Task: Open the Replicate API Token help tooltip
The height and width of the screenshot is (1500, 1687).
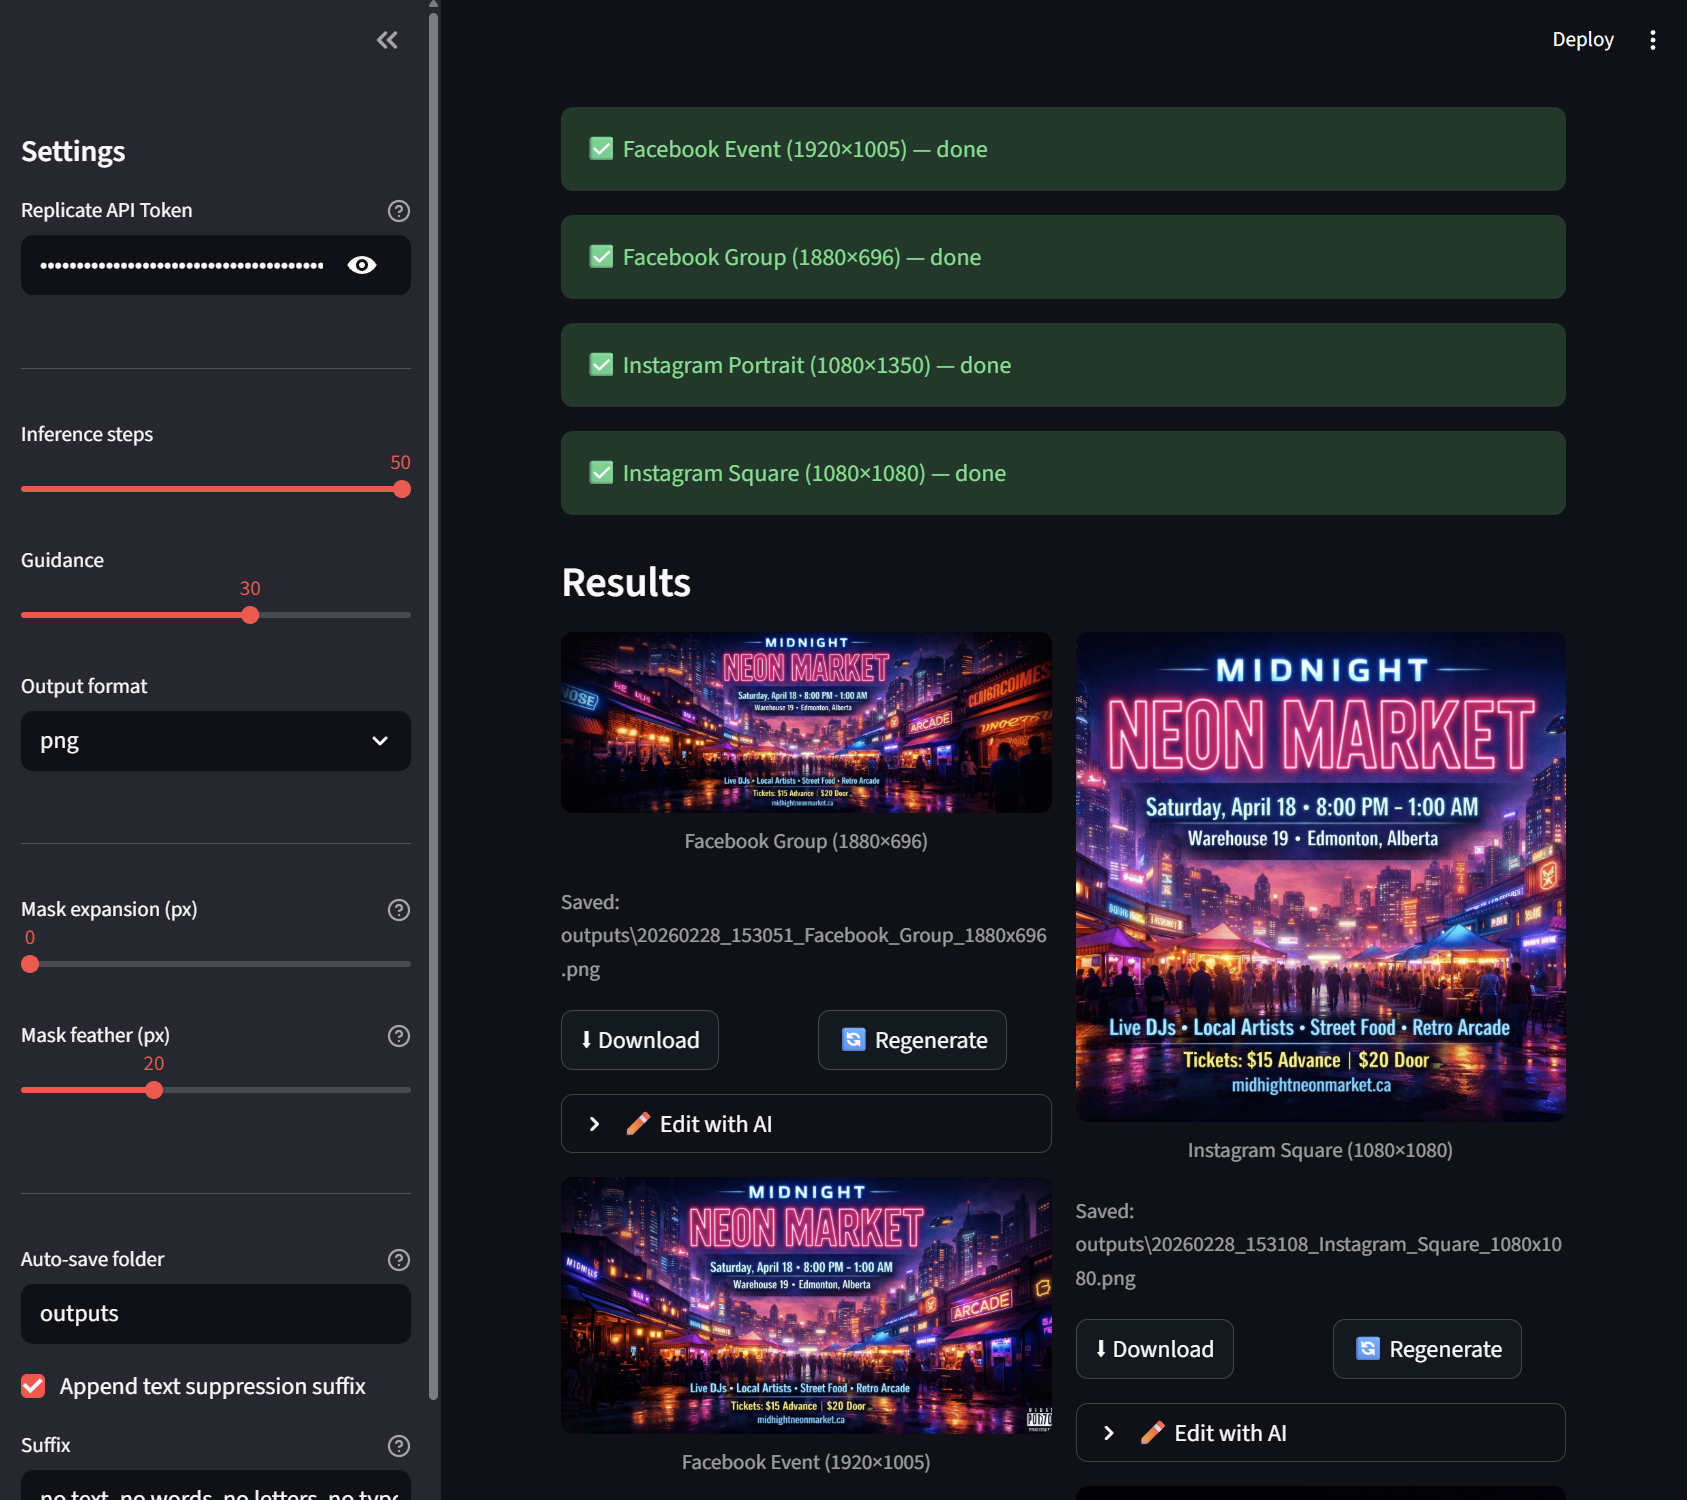Action: (x=398, y=211)
